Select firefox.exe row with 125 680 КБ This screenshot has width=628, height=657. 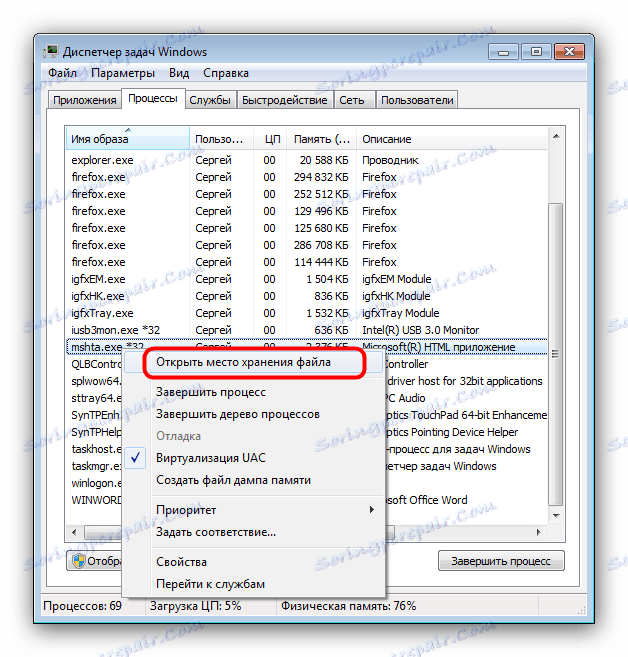(307, 228)
